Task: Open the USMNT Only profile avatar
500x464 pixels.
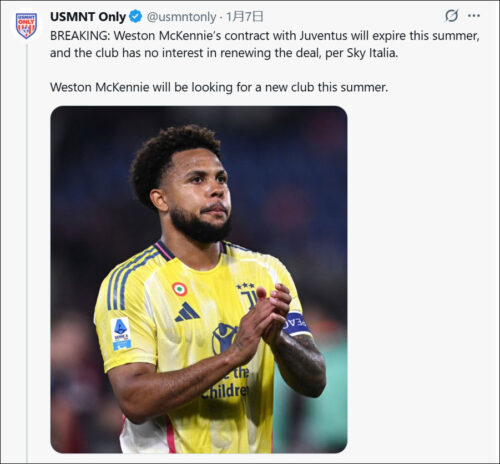Action: [x=26, y=26]
